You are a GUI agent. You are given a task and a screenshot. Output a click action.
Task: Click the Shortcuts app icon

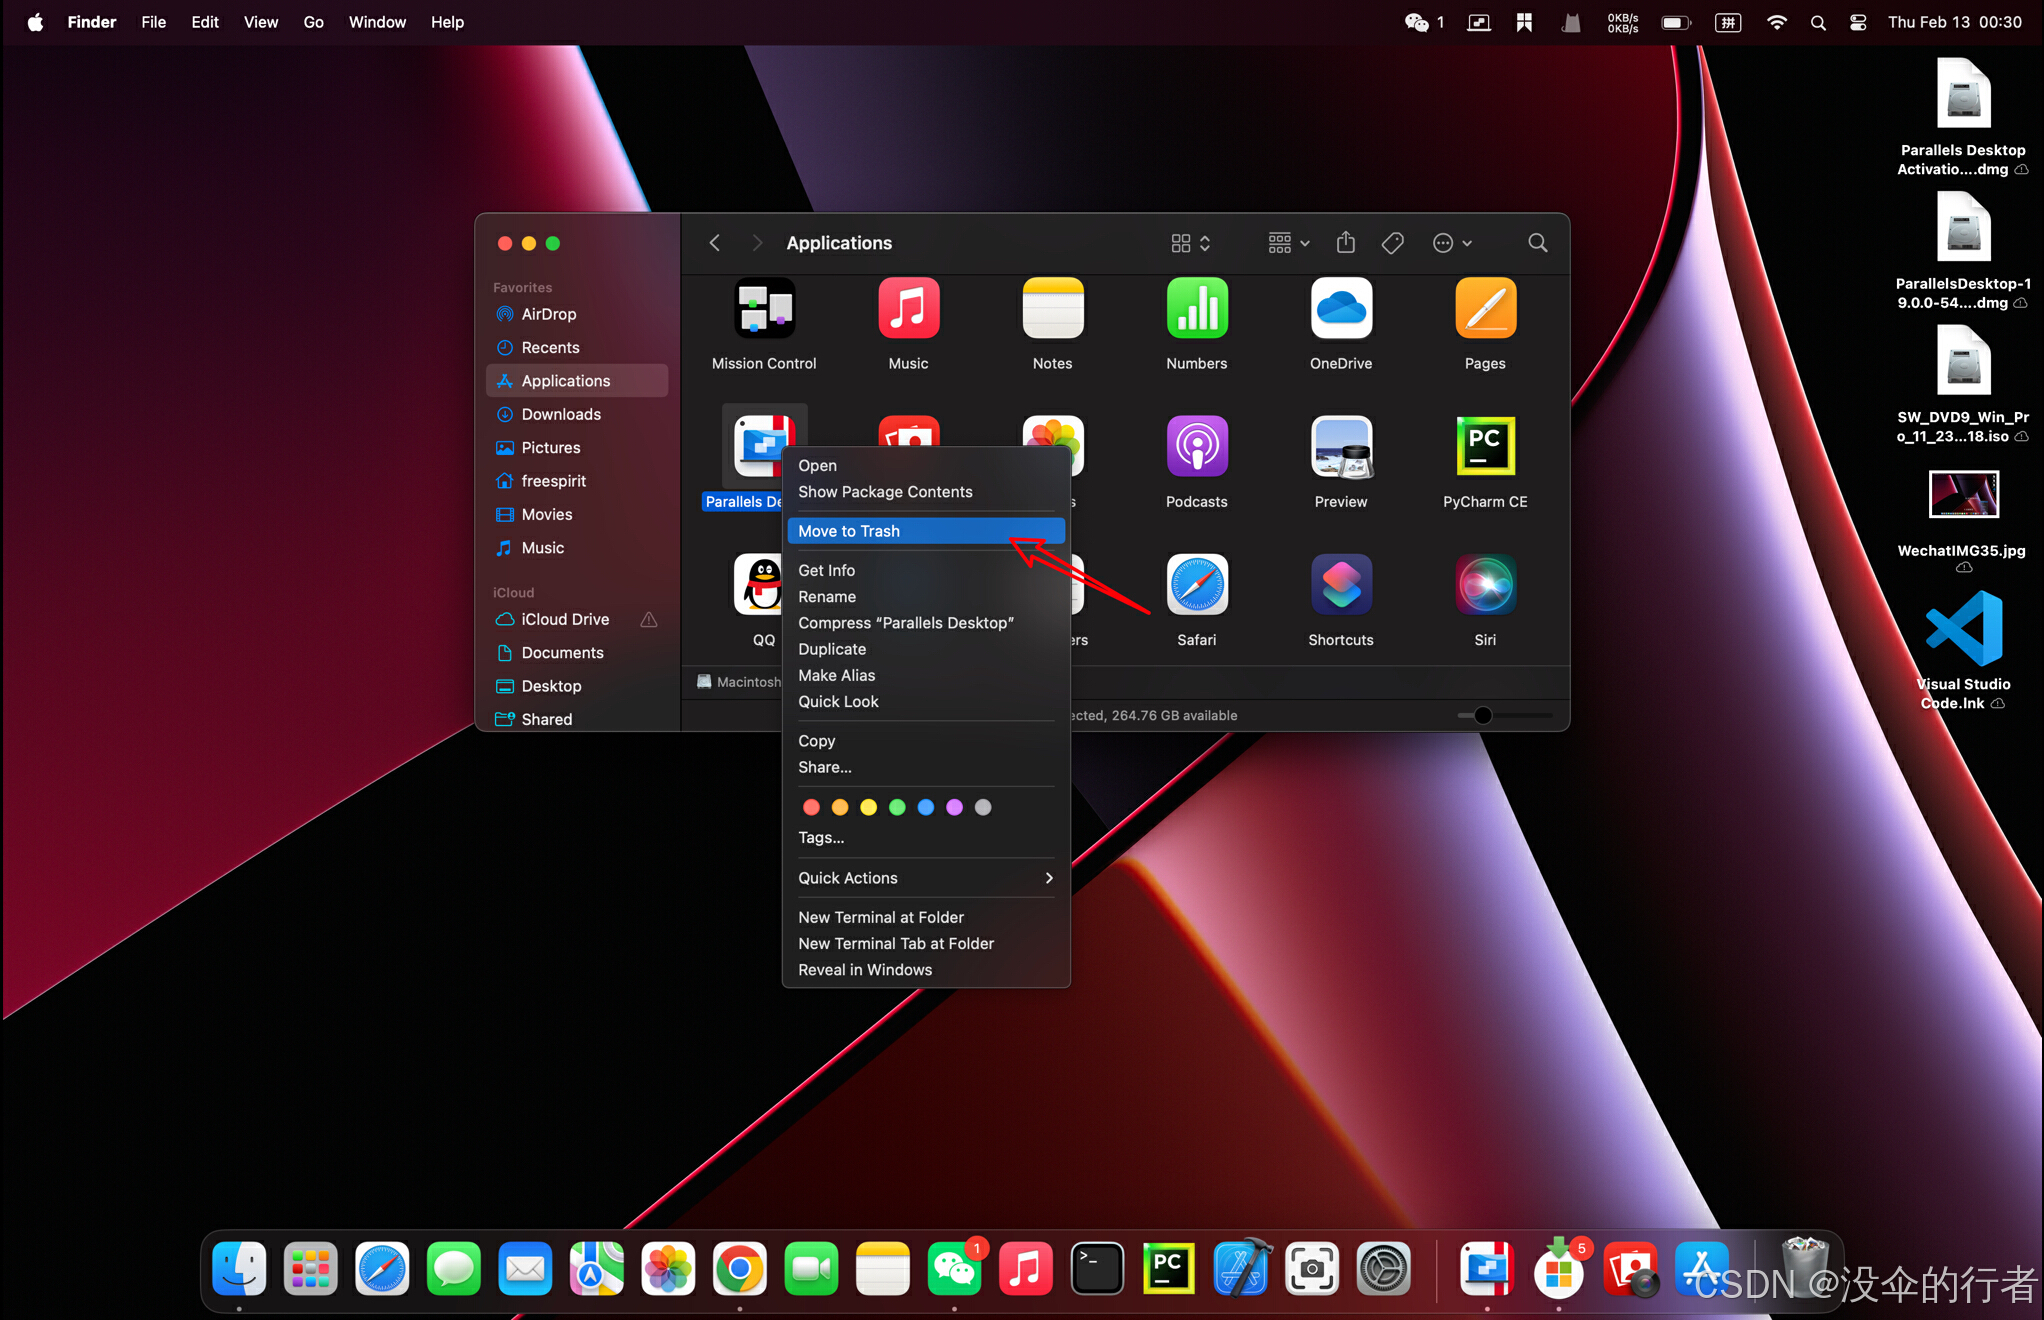1340,585
